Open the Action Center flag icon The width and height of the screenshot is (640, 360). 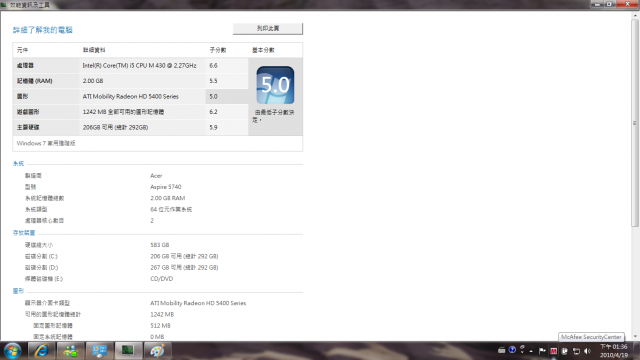pos(542,351)
